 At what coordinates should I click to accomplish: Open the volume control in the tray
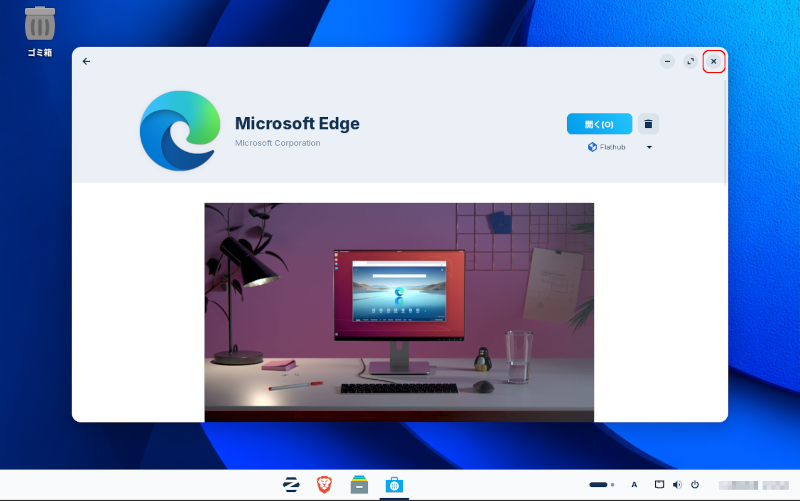(x=677, y=485)
